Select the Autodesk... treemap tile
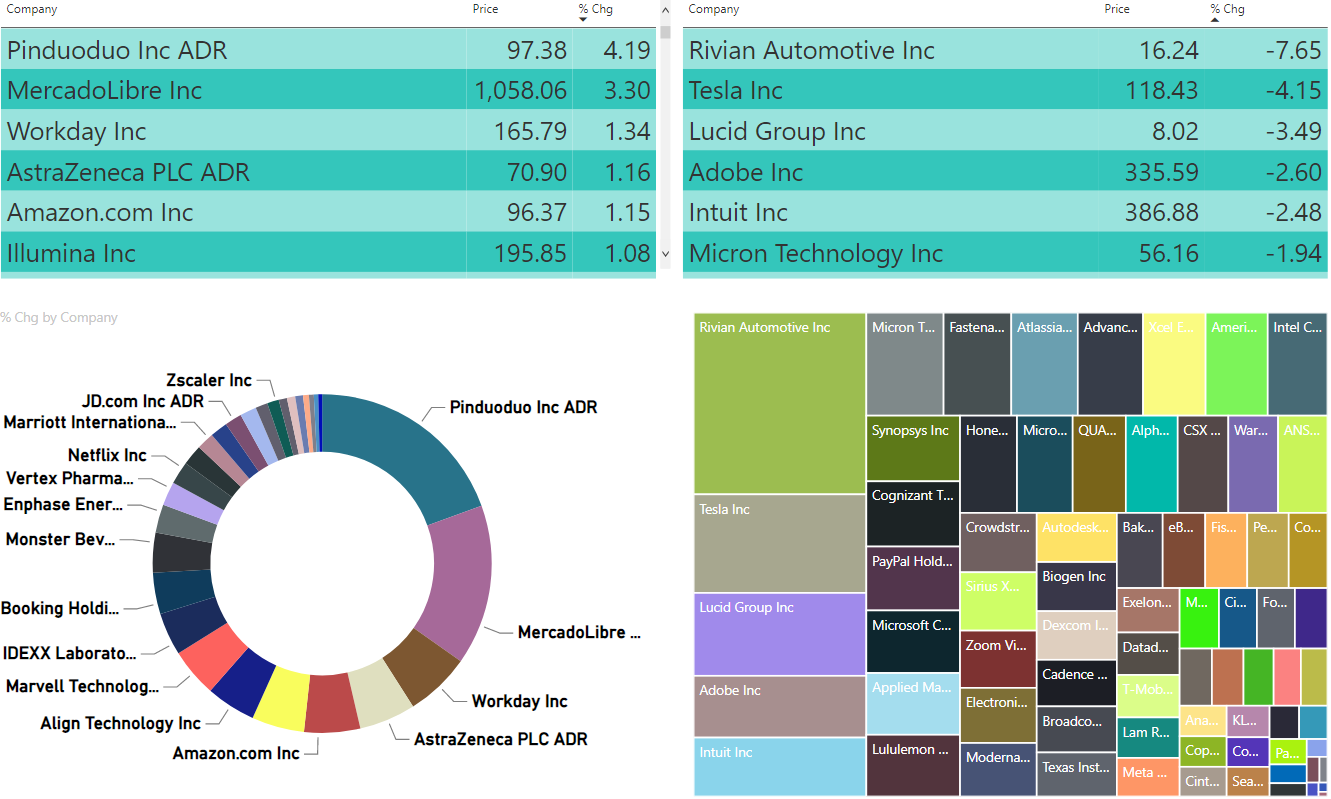 pos(1077,538)
